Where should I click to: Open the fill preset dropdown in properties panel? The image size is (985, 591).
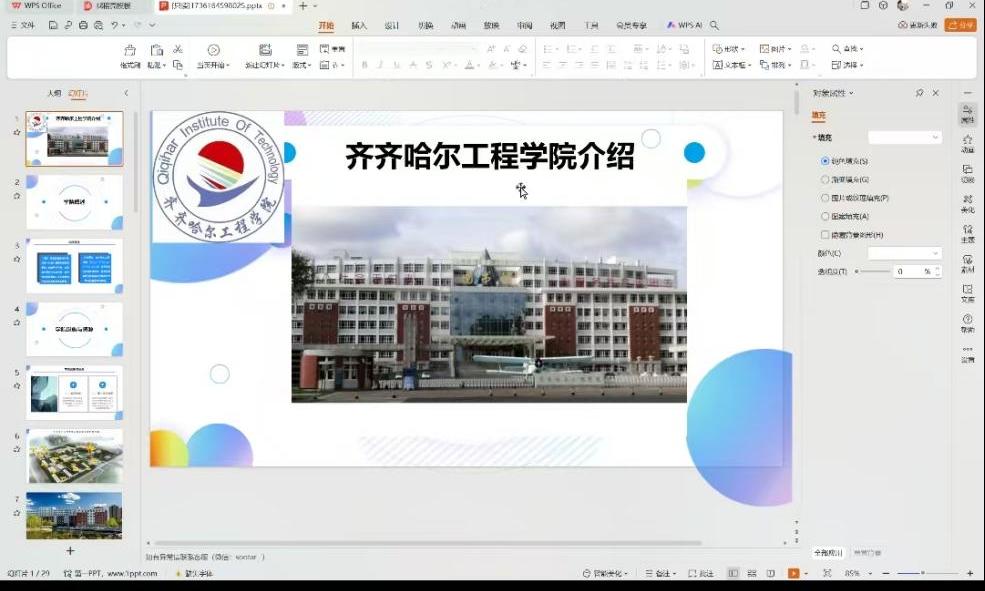pyautogui.click(x=905, y=138)
